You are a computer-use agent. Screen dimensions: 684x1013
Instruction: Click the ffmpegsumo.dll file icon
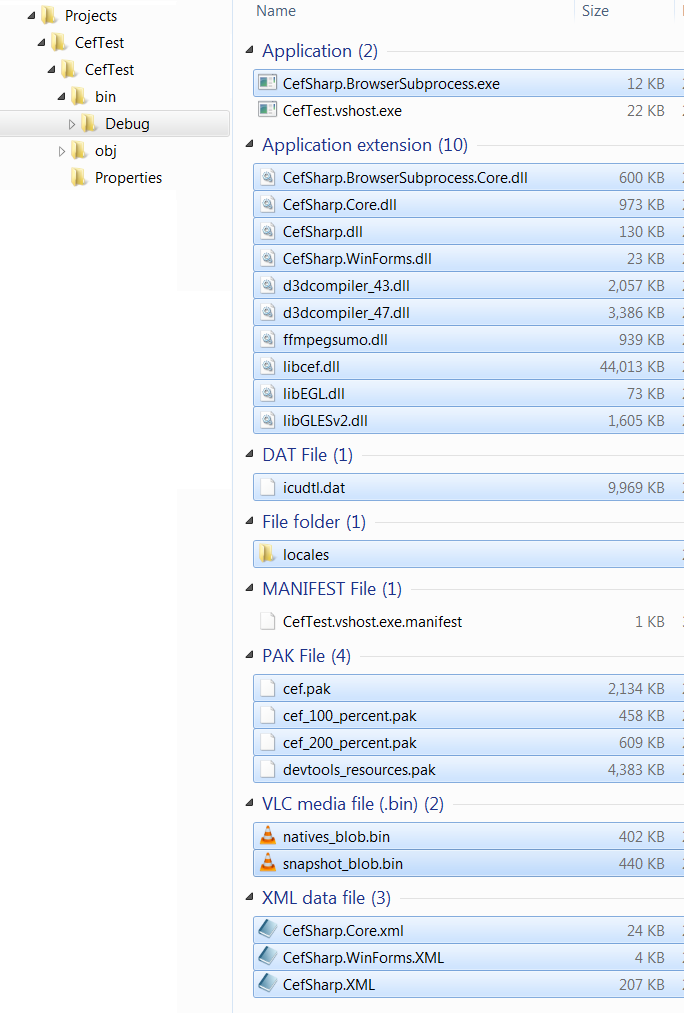coord(267,340)
